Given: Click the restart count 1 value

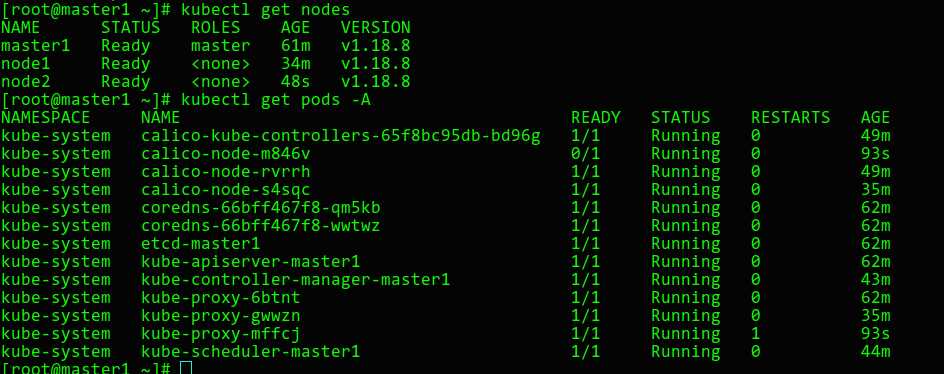Looking at the screenshot, I should coord(756,334).
